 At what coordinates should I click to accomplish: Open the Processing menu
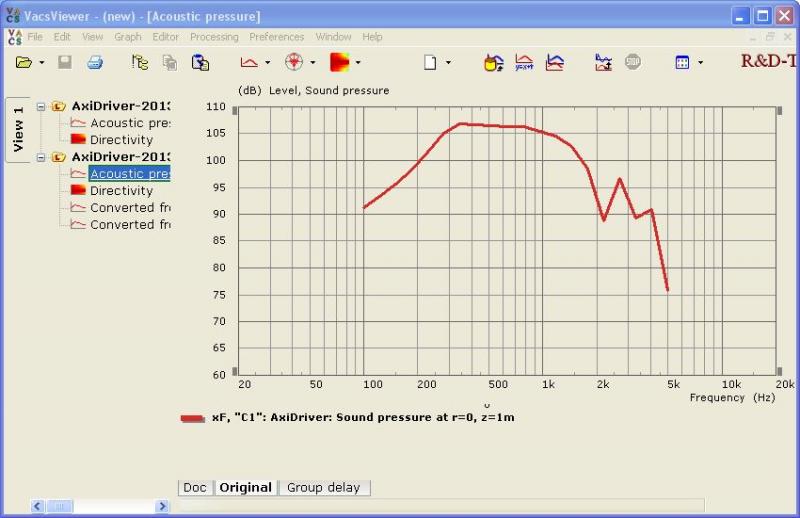[x=214, y=37]
